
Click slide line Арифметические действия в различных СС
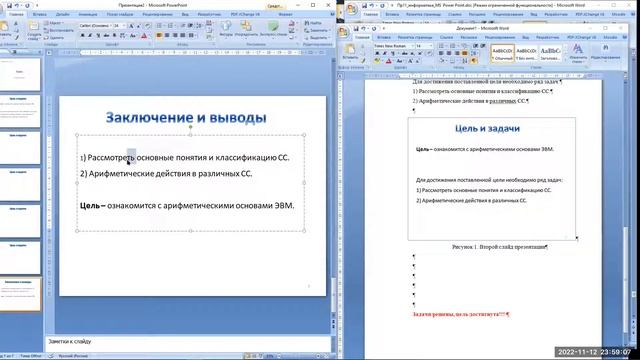(x=166, y=173)
